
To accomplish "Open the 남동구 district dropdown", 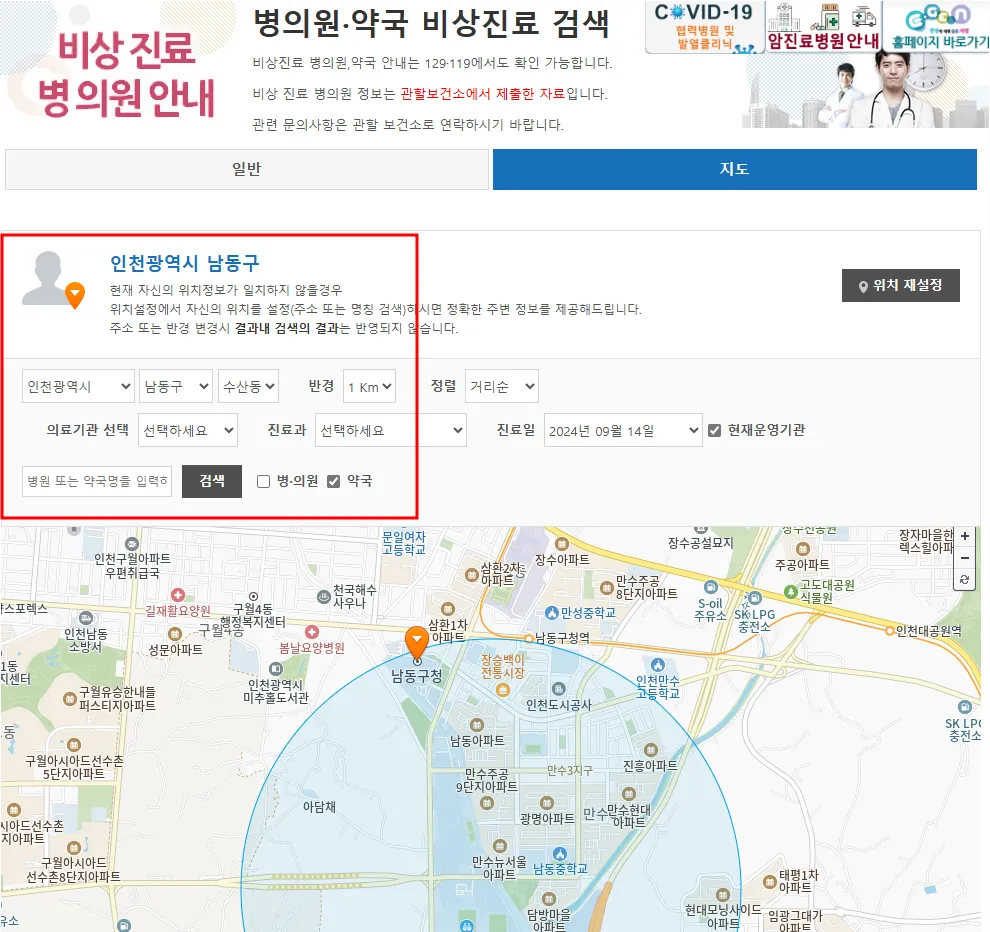I will [176, 386].
